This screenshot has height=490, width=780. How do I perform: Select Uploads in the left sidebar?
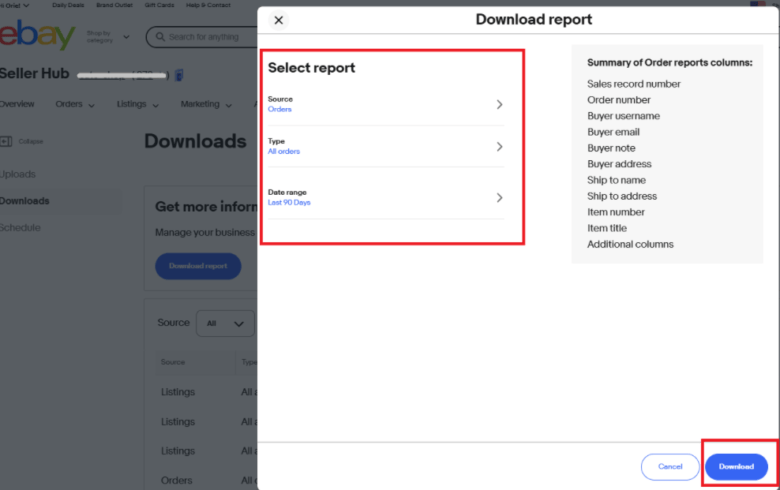pyautogui.click(x=18, y=174)
